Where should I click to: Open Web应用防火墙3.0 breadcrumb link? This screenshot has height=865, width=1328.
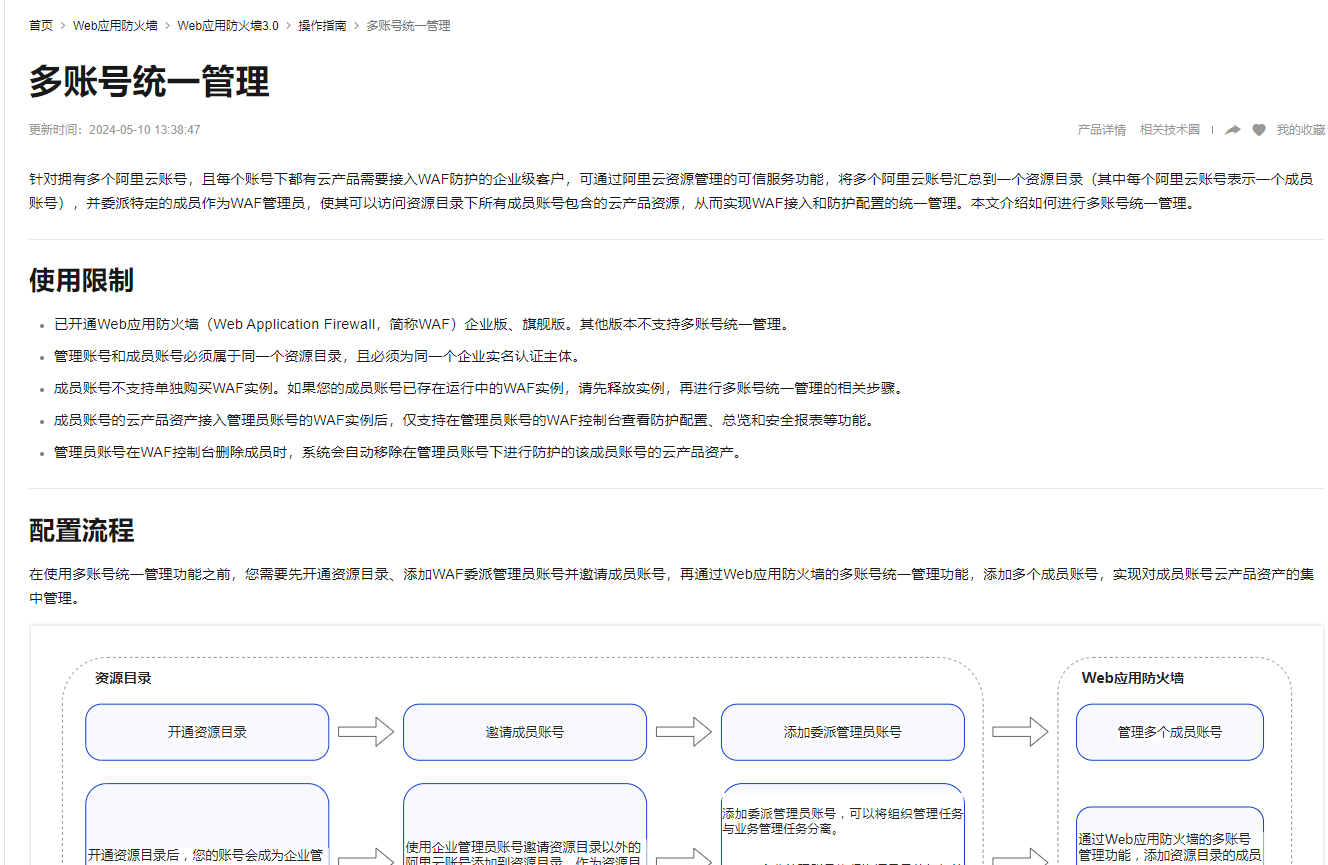[228, 25]
